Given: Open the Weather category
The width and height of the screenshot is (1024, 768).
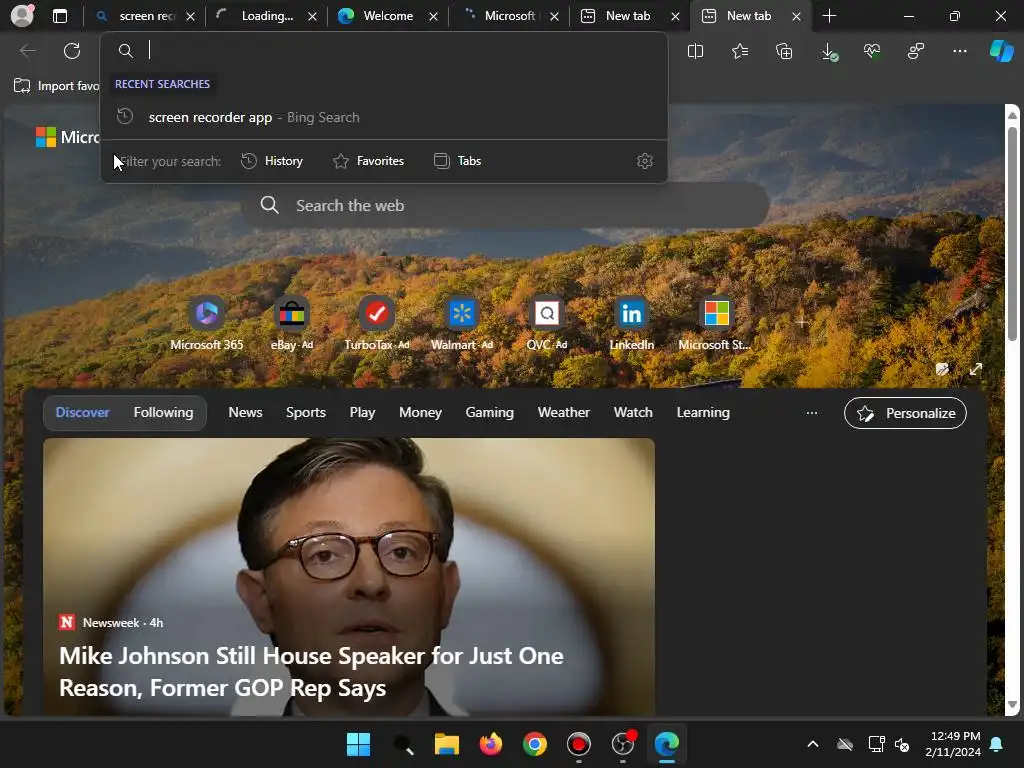Looking at the screenshot, I should tap(563, 413).
